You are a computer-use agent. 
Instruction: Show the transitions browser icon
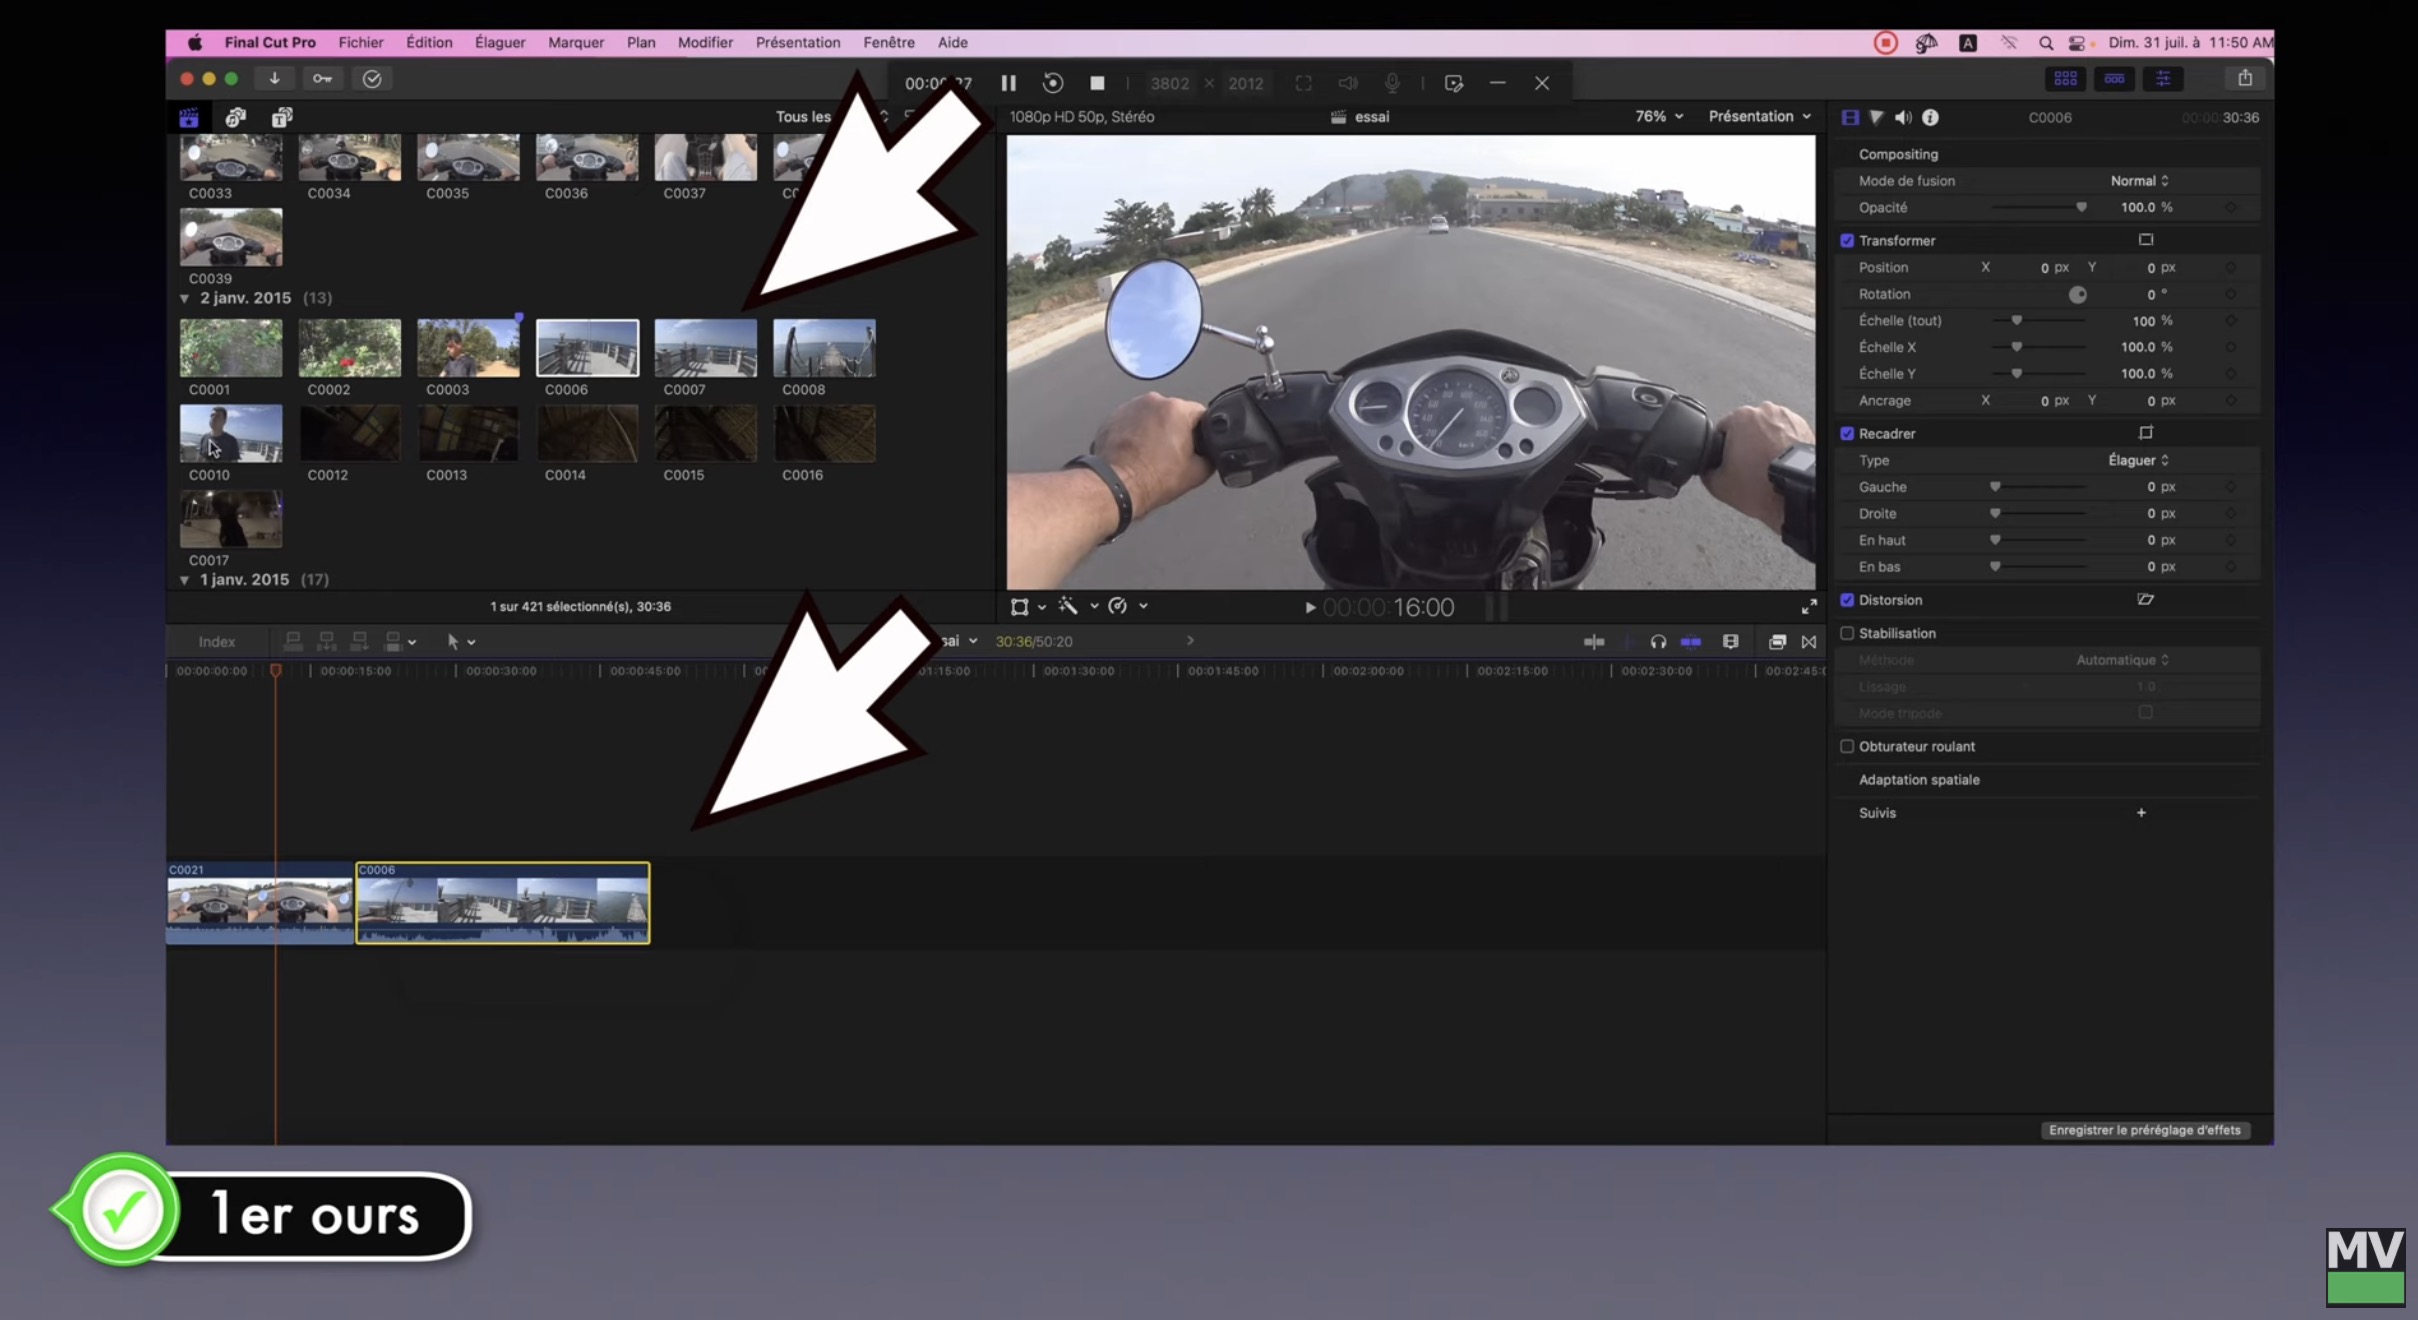pyautogui.click(x=1809, y=642)
